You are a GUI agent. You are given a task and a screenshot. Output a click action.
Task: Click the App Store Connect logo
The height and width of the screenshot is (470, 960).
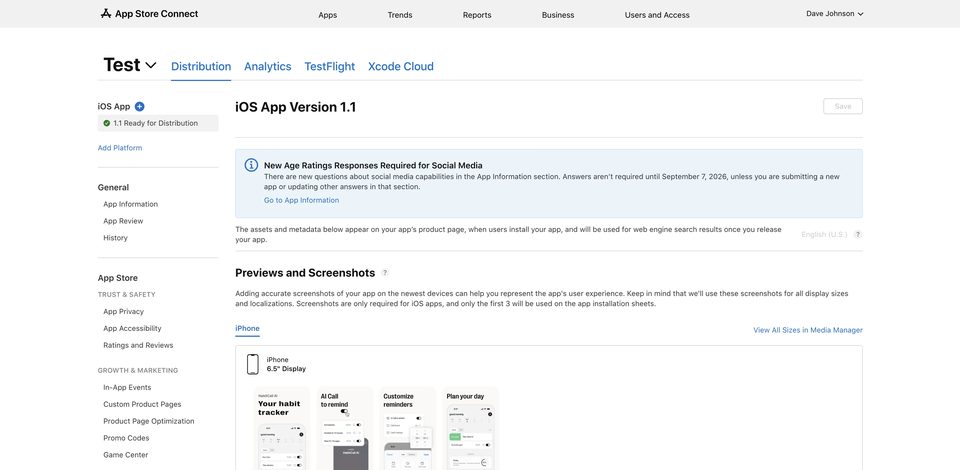pos(149,13)
